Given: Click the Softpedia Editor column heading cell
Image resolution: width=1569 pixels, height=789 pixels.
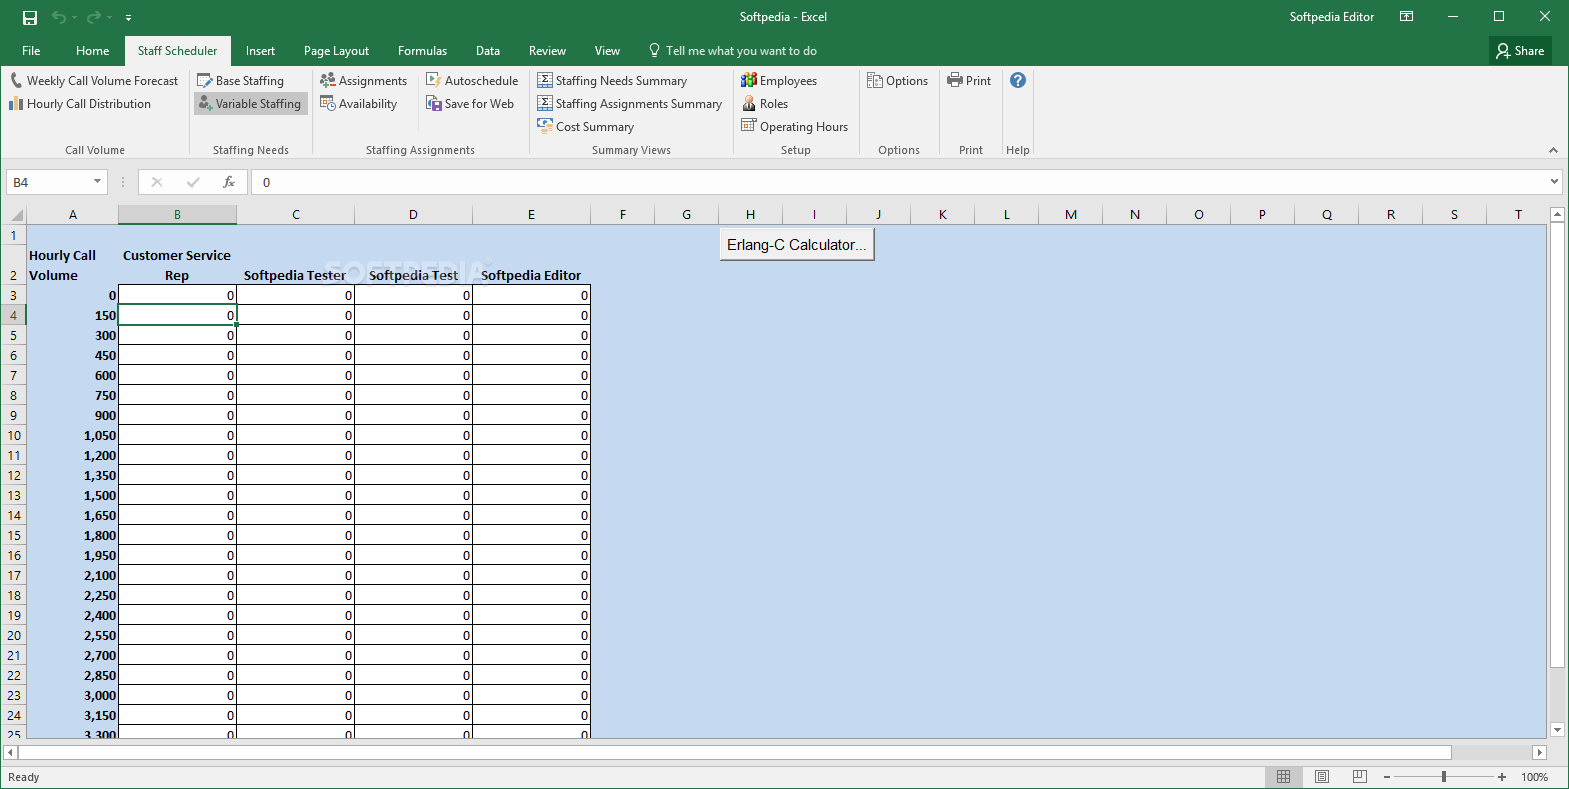Looking at the screenshot, I should pos(531,265).
